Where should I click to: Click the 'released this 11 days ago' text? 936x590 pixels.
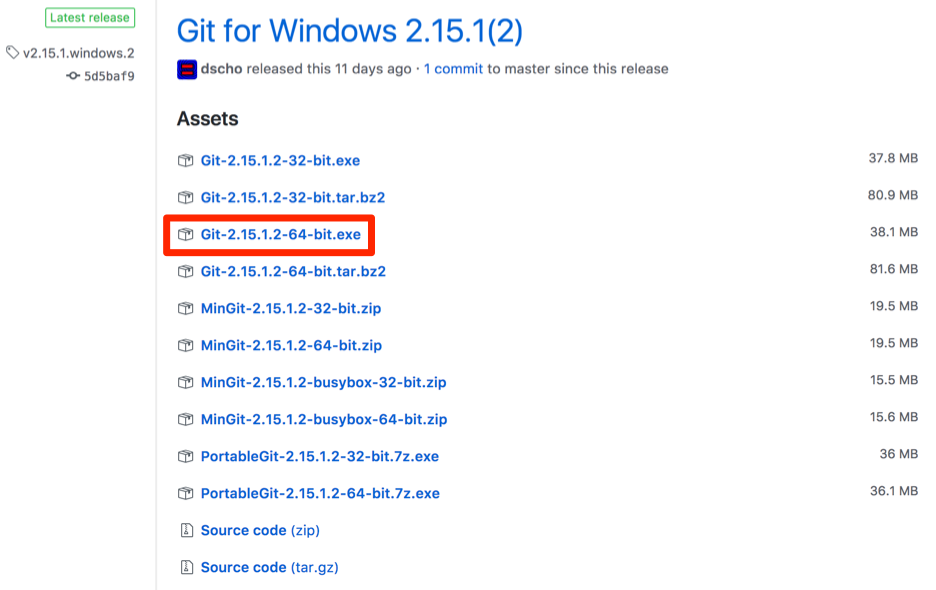[x=329, y=69]
